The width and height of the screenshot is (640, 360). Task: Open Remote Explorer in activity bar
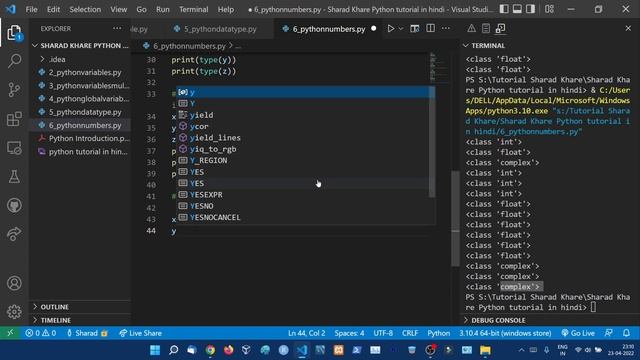[x=14, y=148]
